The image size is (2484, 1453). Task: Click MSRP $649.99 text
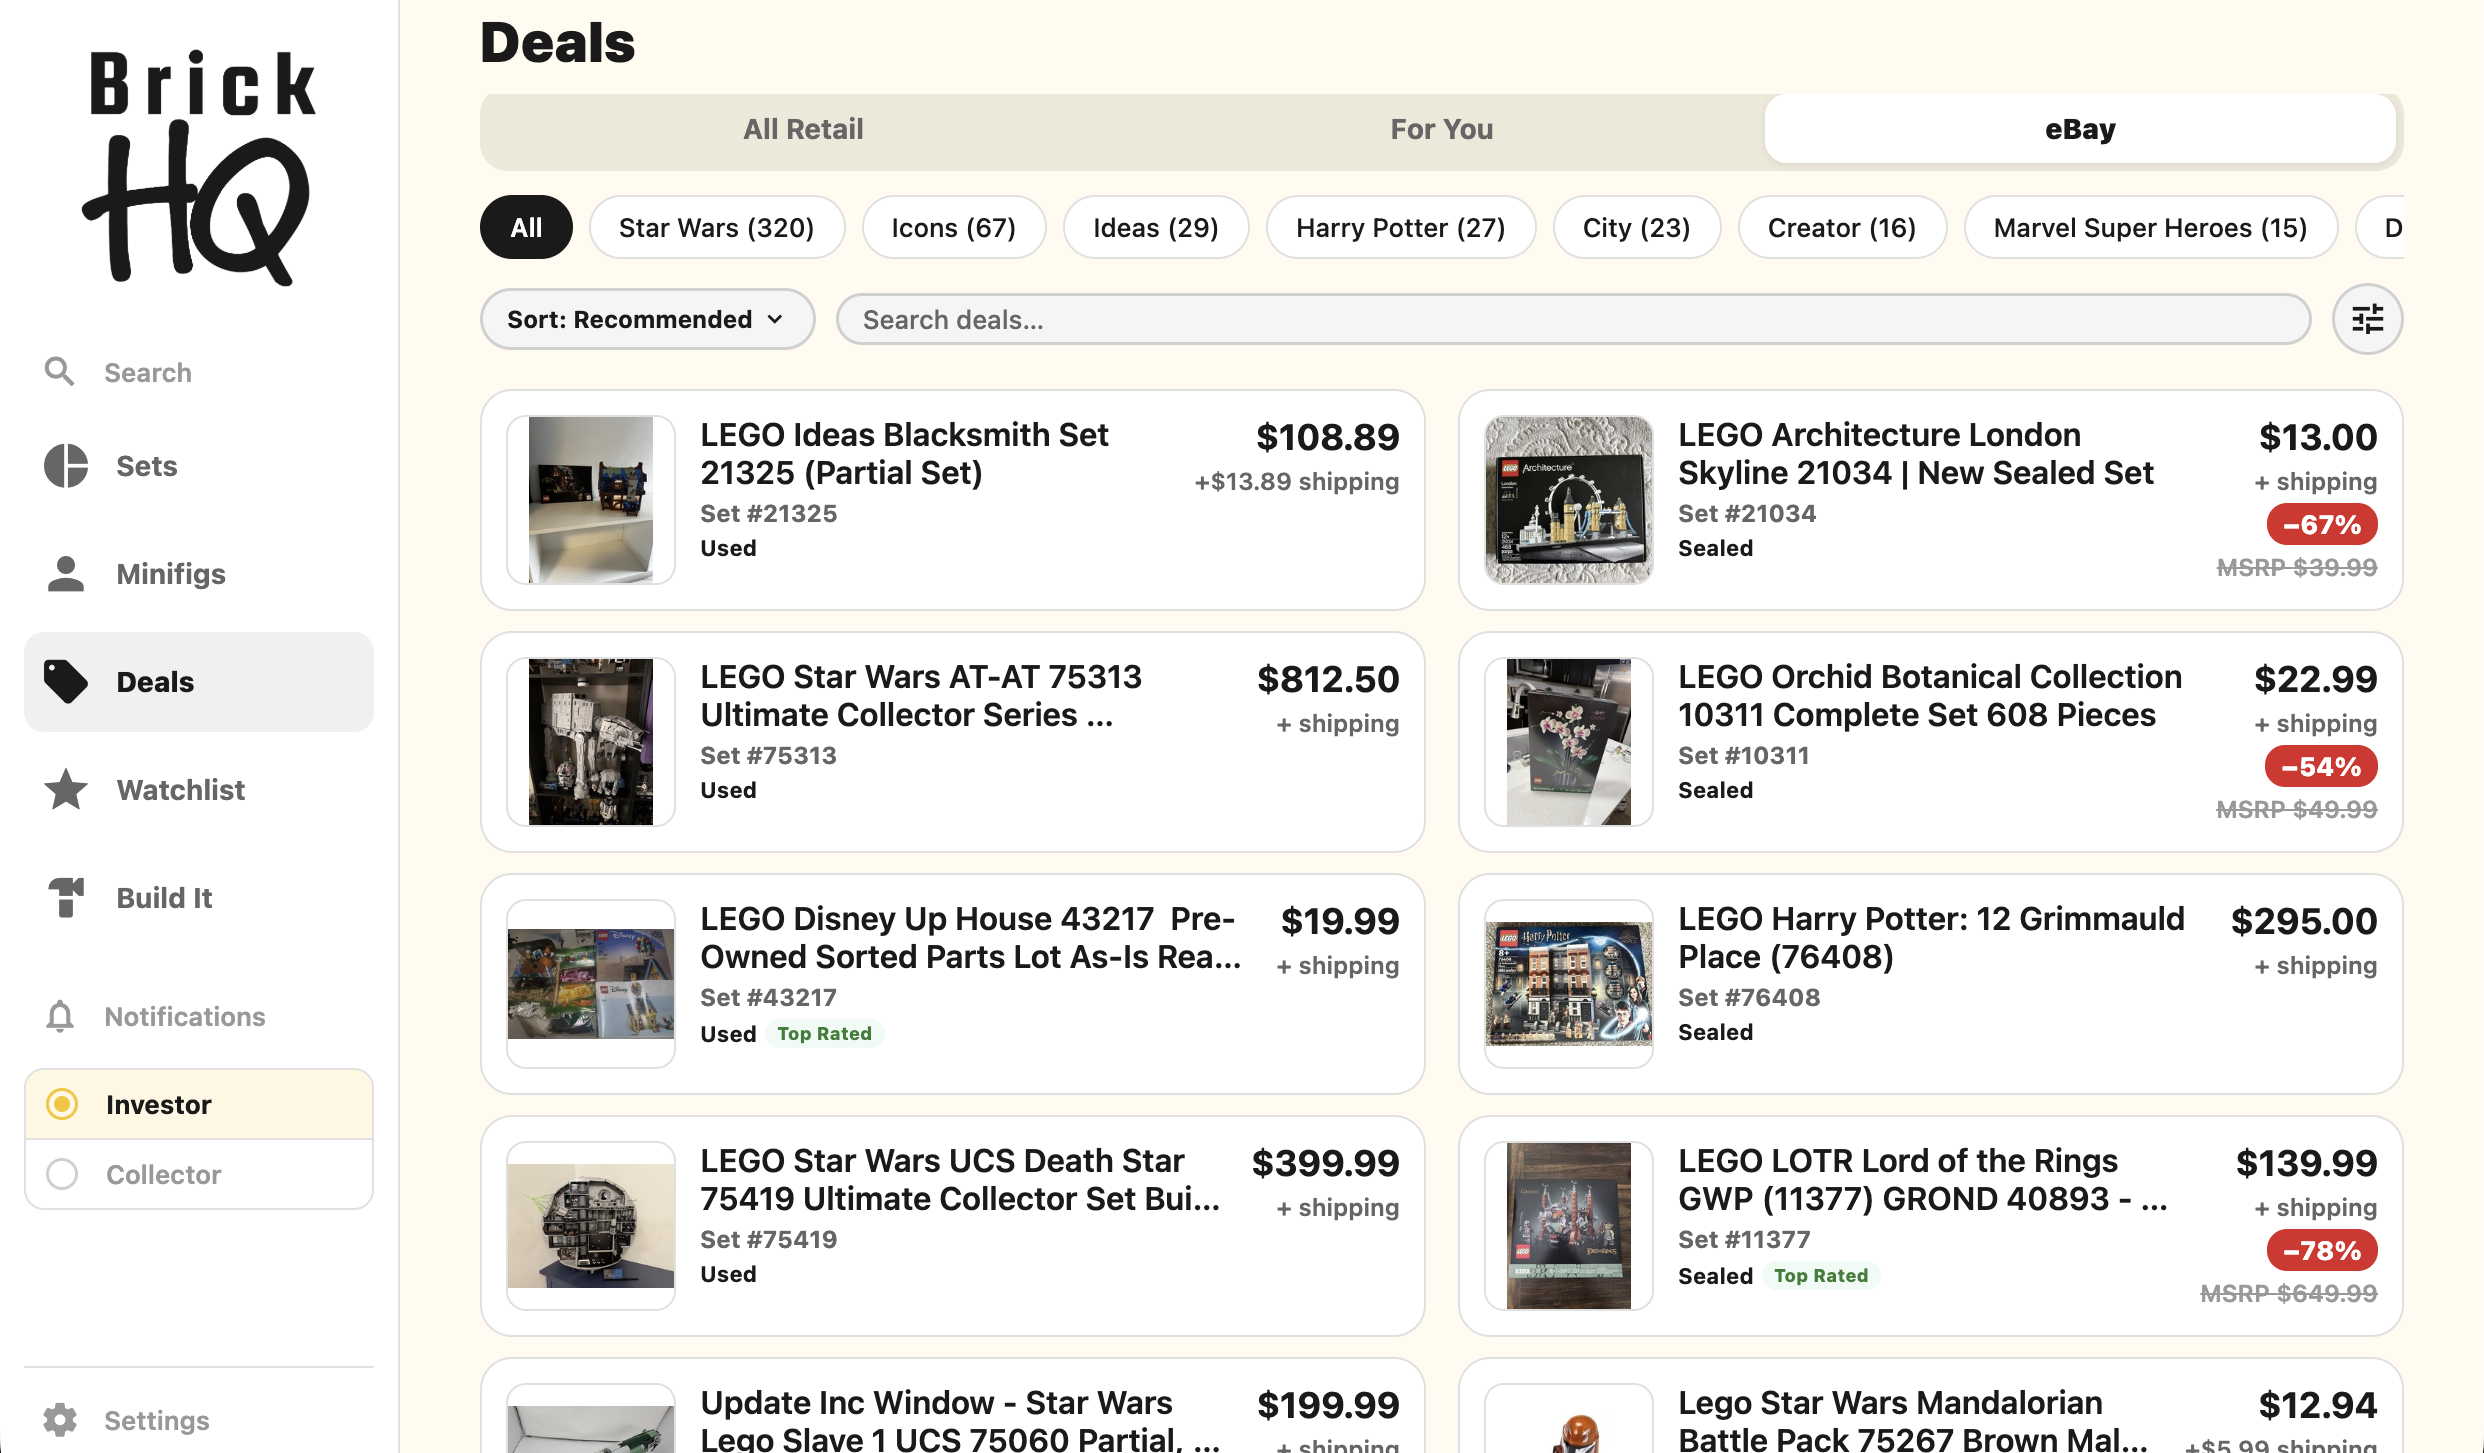coord(2288,1293)
